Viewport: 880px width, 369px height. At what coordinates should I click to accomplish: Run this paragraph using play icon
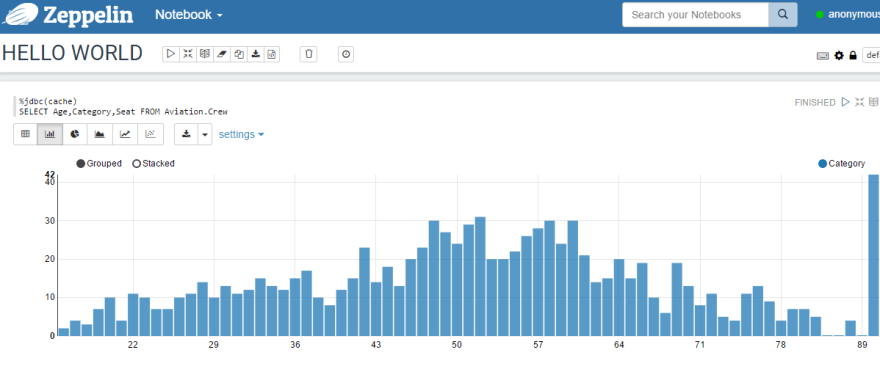click(x=846, y=102)
